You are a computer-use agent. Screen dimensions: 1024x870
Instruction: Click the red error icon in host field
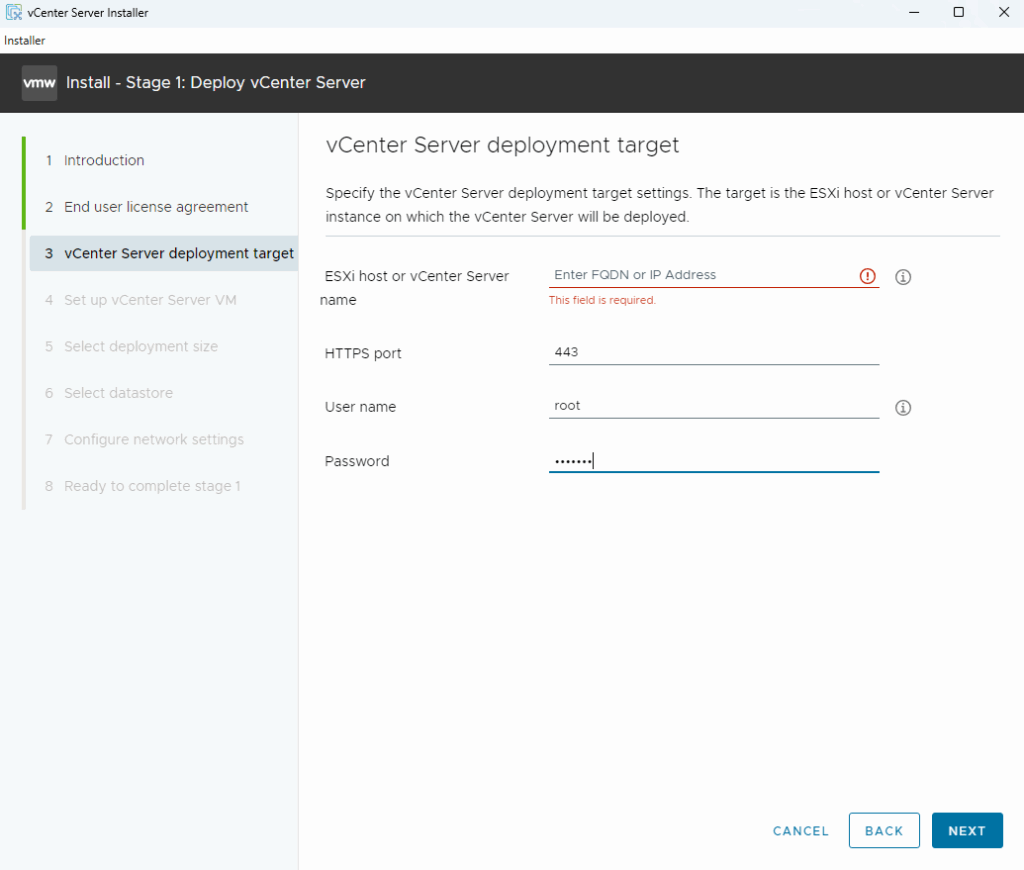pyautogui.click(x=867, y=276)
